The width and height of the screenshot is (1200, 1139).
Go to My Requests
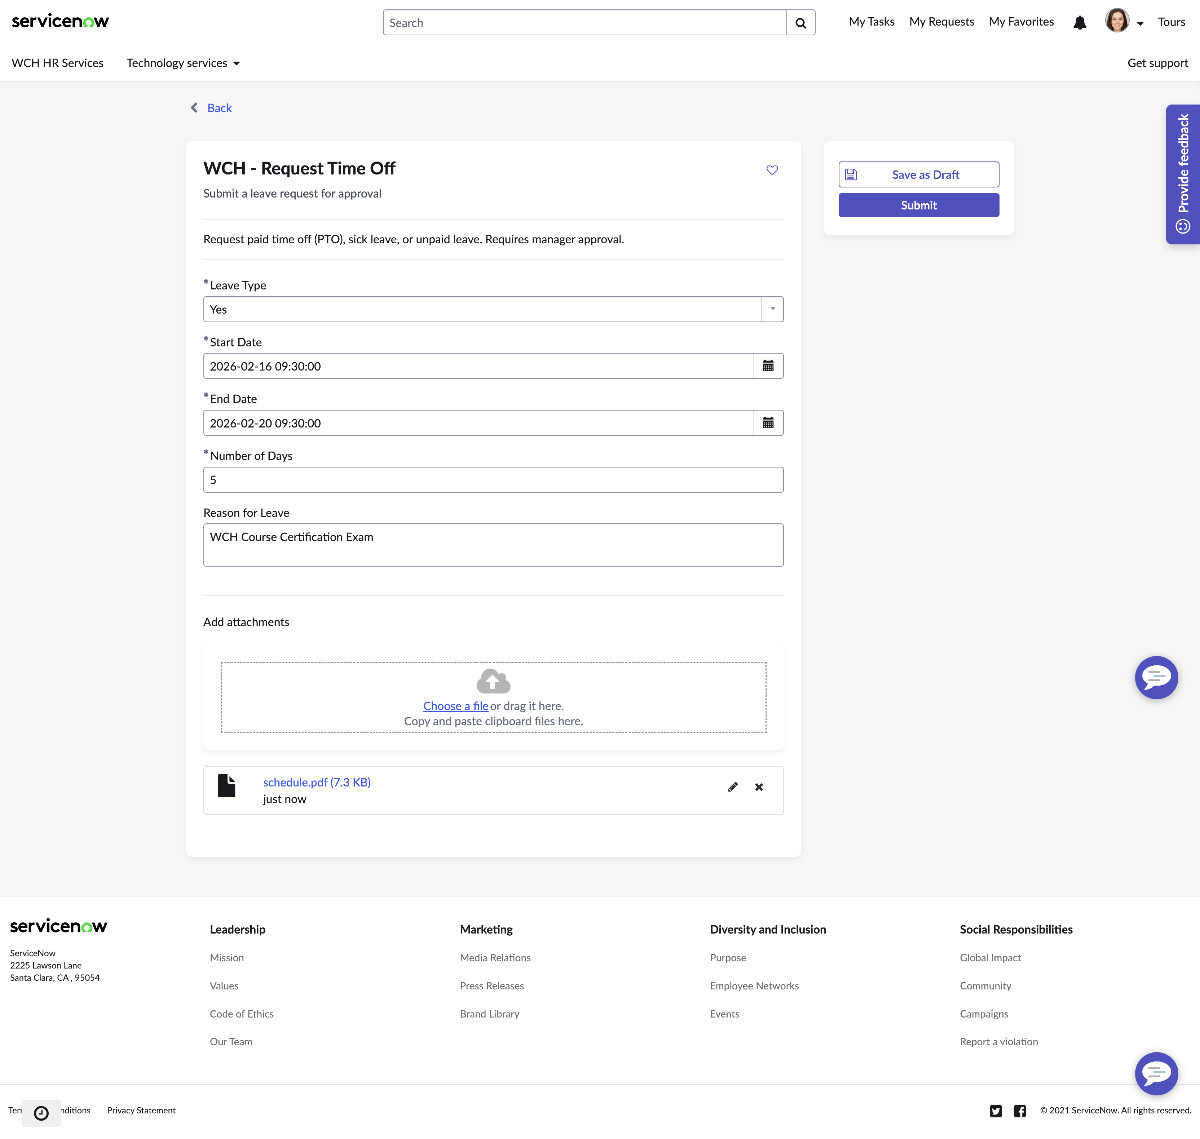941,22
